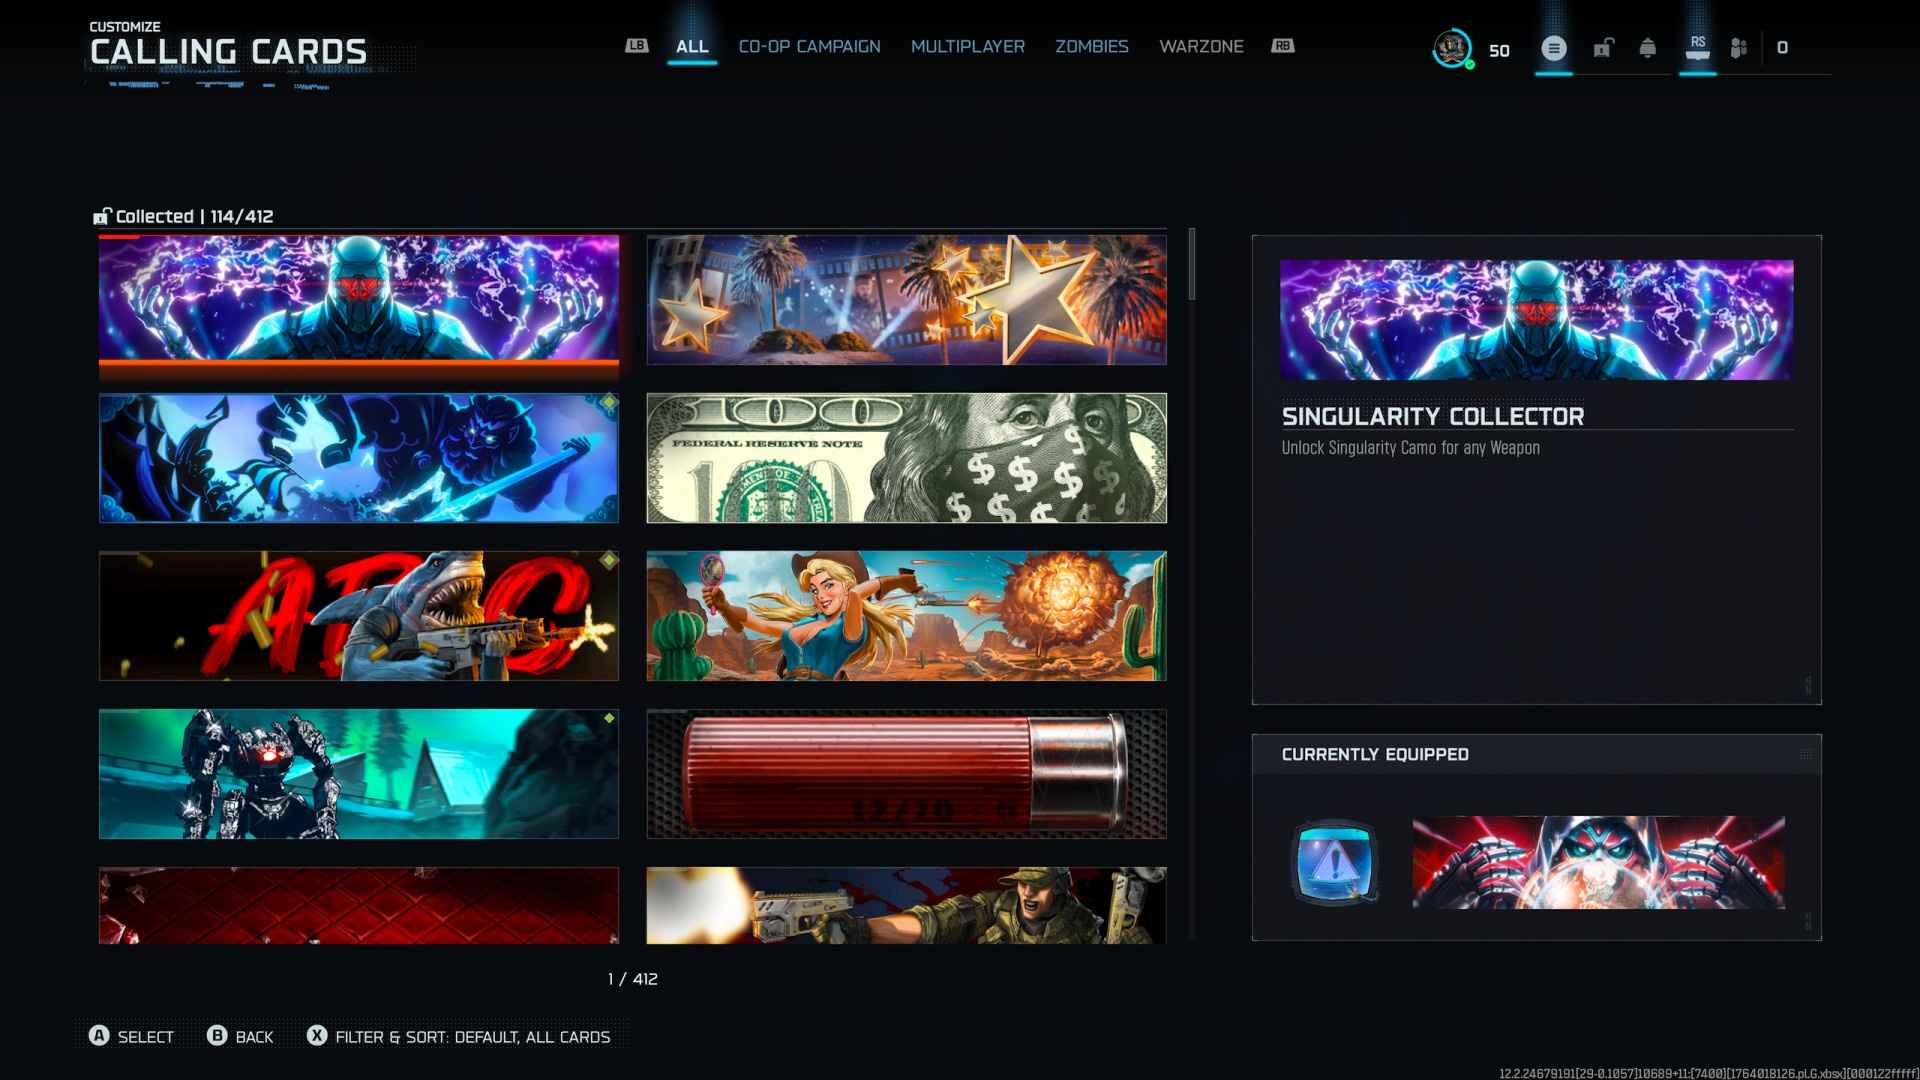This screenshot has height=1080, width=1920.
Task: Switch to the Co-Op Campaign tab
Action: coord(809,46)
